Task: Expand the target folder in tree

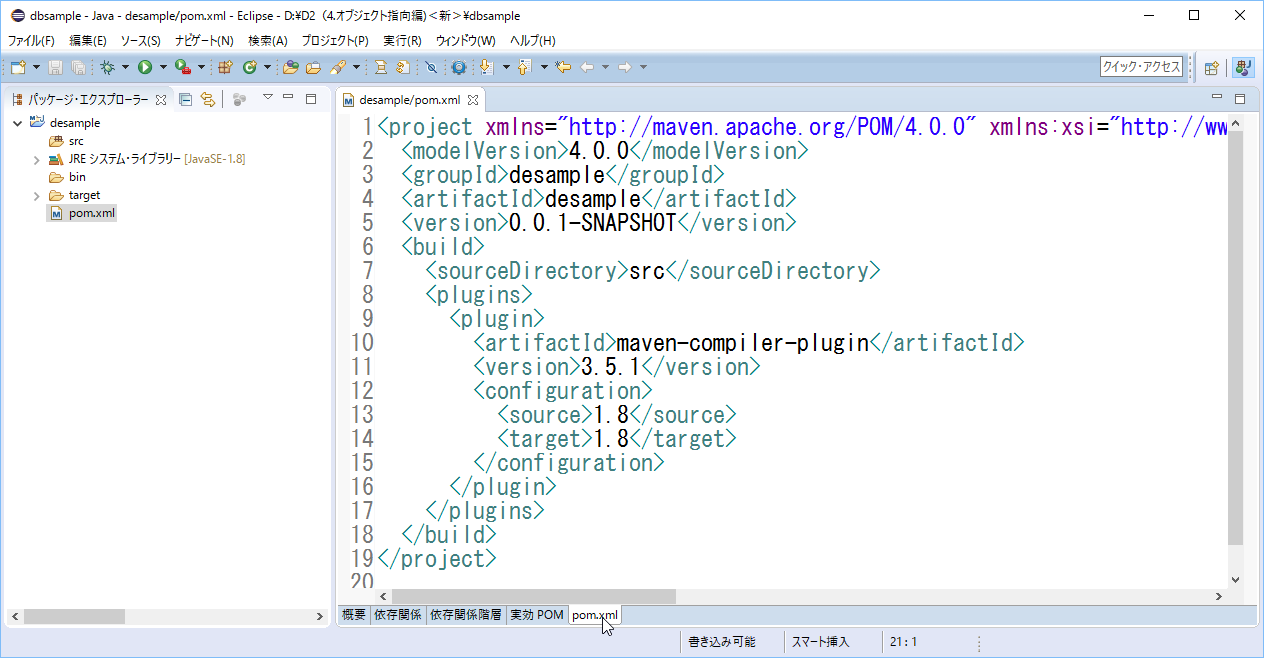Action: tap(37, 195)
